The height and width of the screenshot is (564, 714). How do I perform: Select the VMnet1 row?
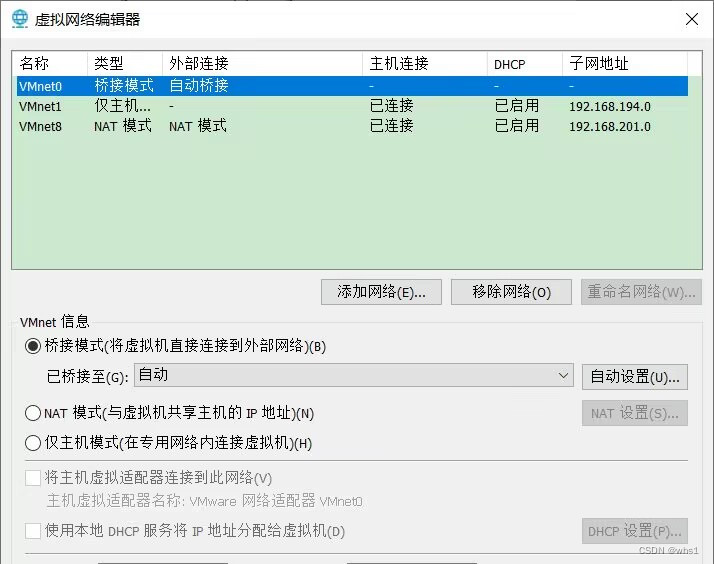(352, 106)
